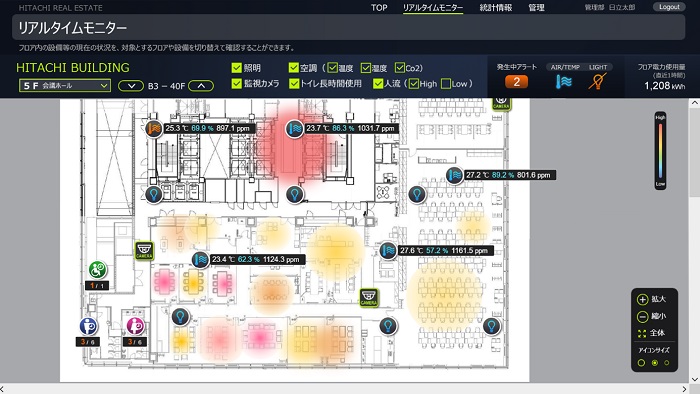The width and height of the screenshot is (700, 394).
Task: Click the zoom in (拡大) control
Action: coord(652,299)
